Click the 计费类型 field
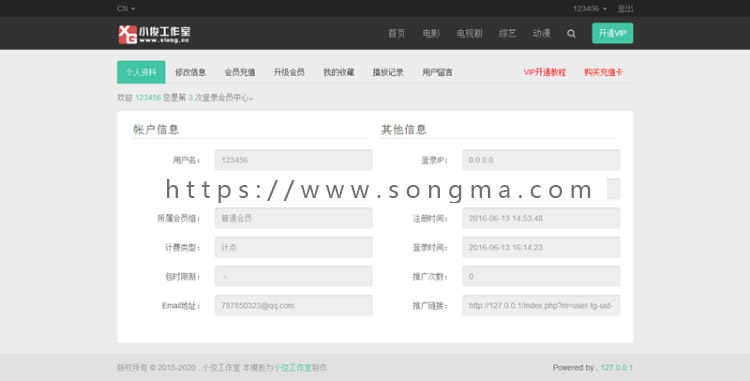 (293, 247)
